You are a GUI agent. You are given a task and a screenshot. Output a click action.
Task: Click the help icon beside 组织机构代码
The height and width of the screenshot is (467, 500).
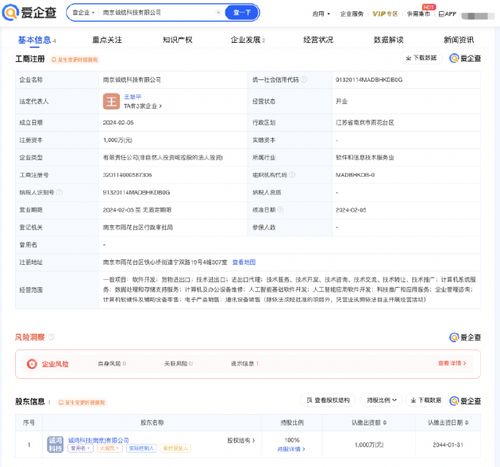pyautogui.click(x=292, y=175)
